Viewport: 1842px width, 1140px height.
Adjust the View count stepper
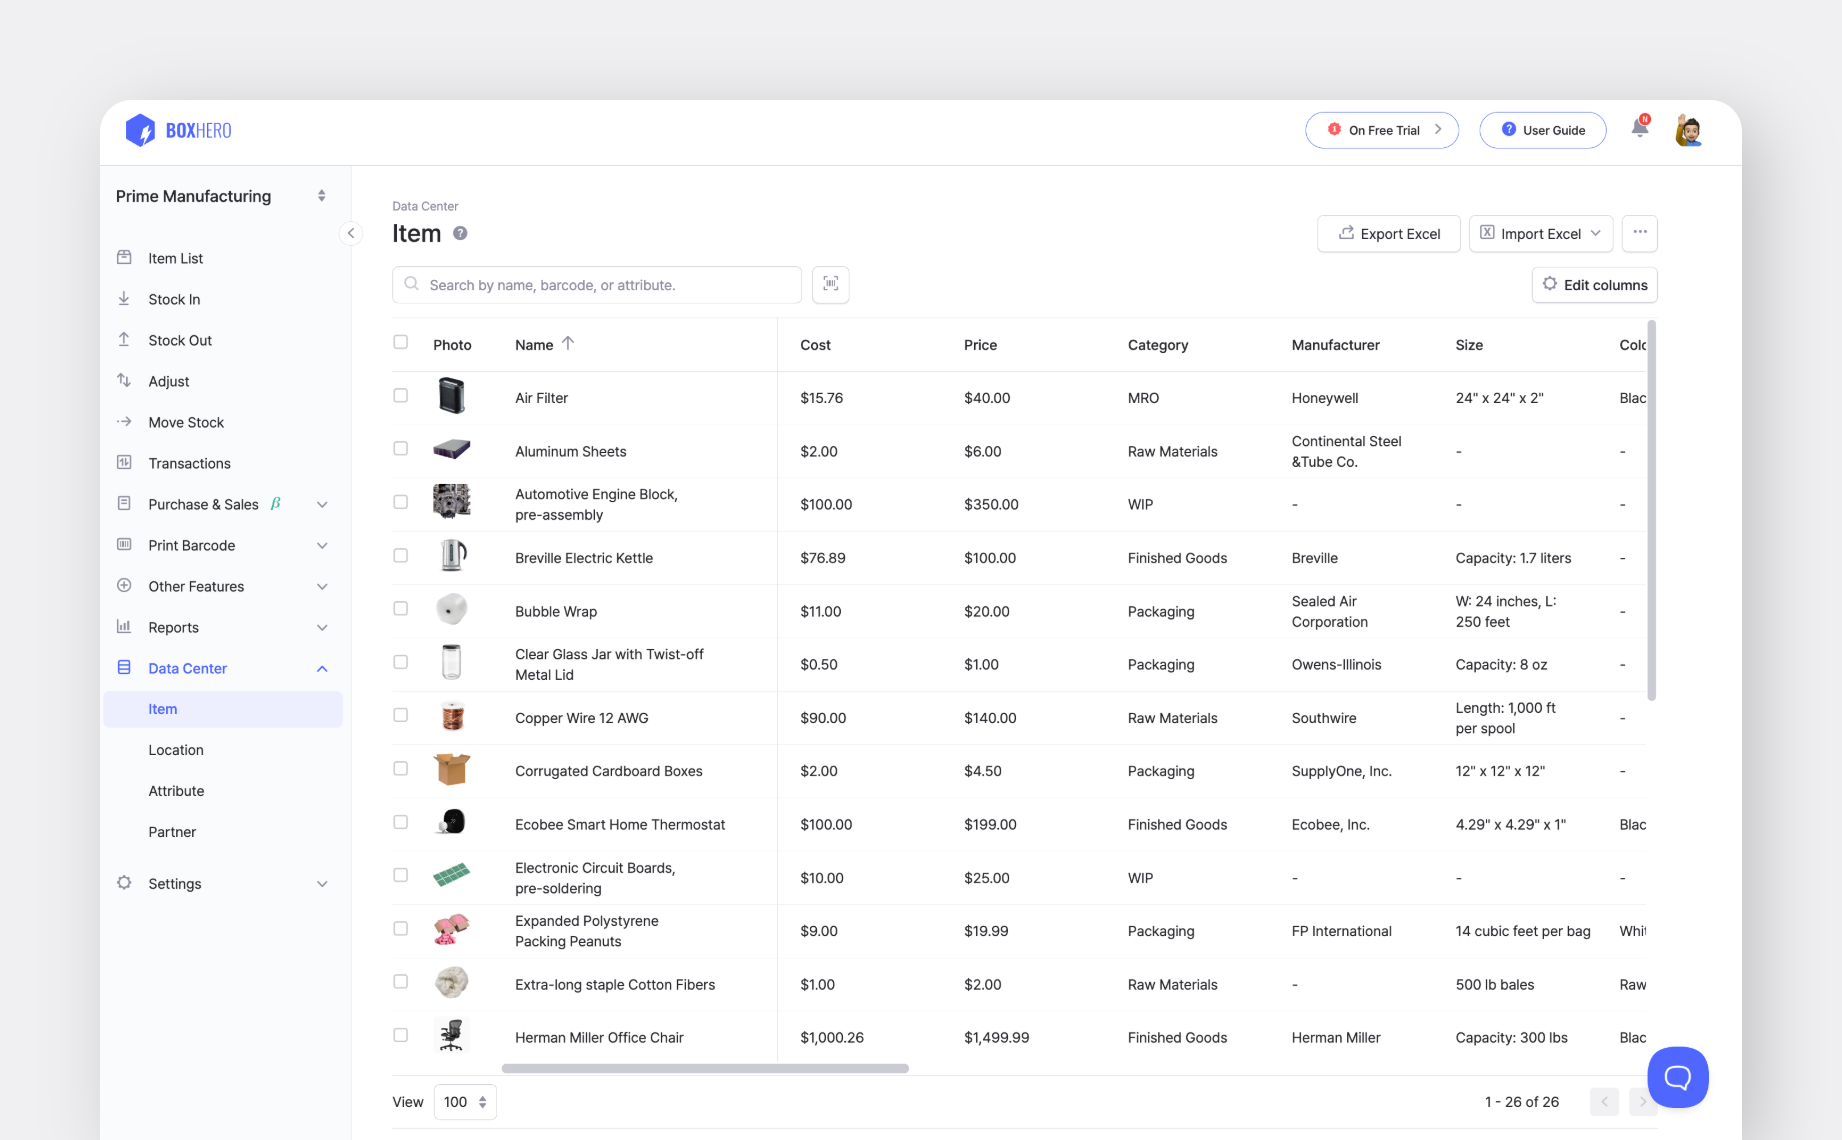(481, 1101)
